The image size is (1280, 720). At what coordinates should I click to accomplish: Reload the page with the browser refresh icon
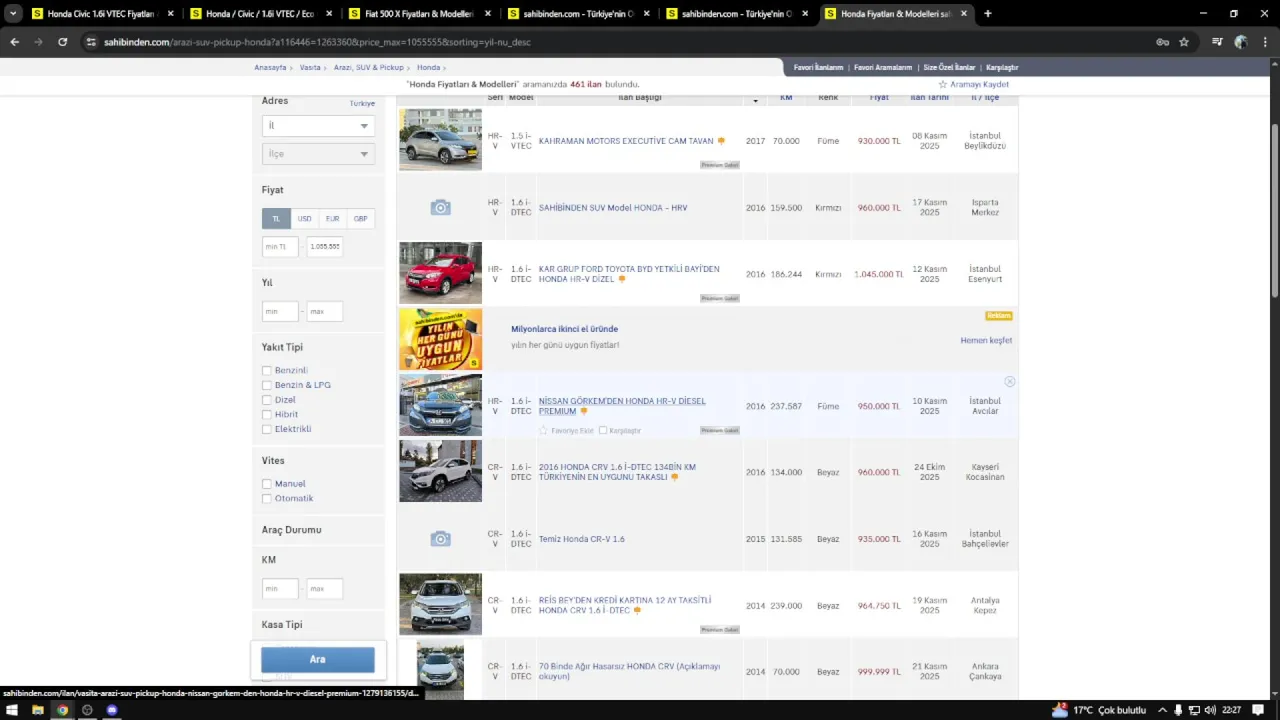[62, 42]
